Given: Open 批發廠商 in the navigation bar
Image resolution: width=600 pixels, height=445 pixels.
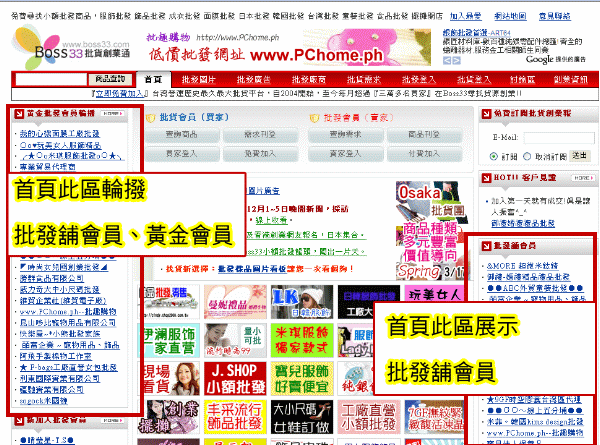Looking at the screenshot, I should 309,80.
